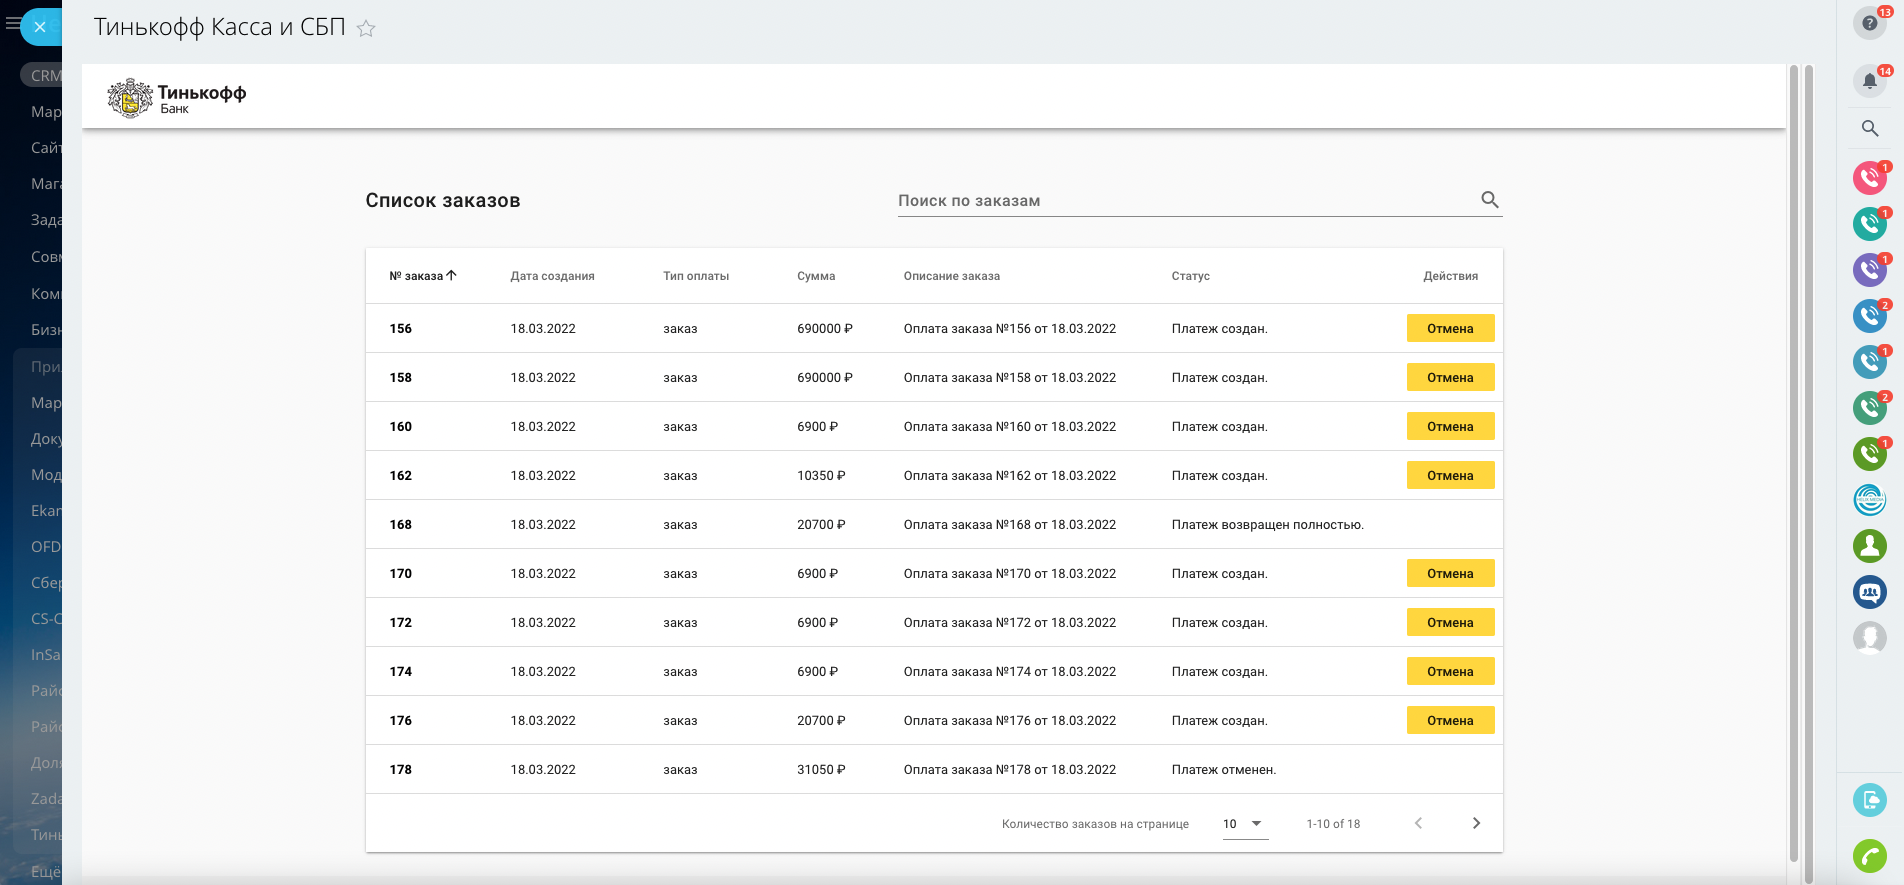Cancel payment for order 176

(1450, 720)
